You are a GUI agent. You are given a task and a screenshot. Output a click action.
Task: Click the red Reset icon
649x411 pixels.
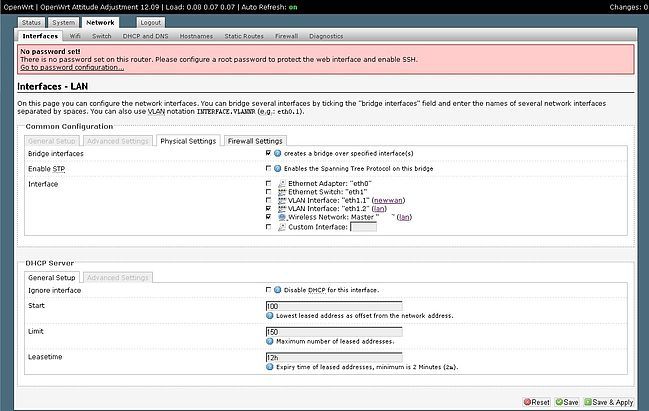[528, 401]
